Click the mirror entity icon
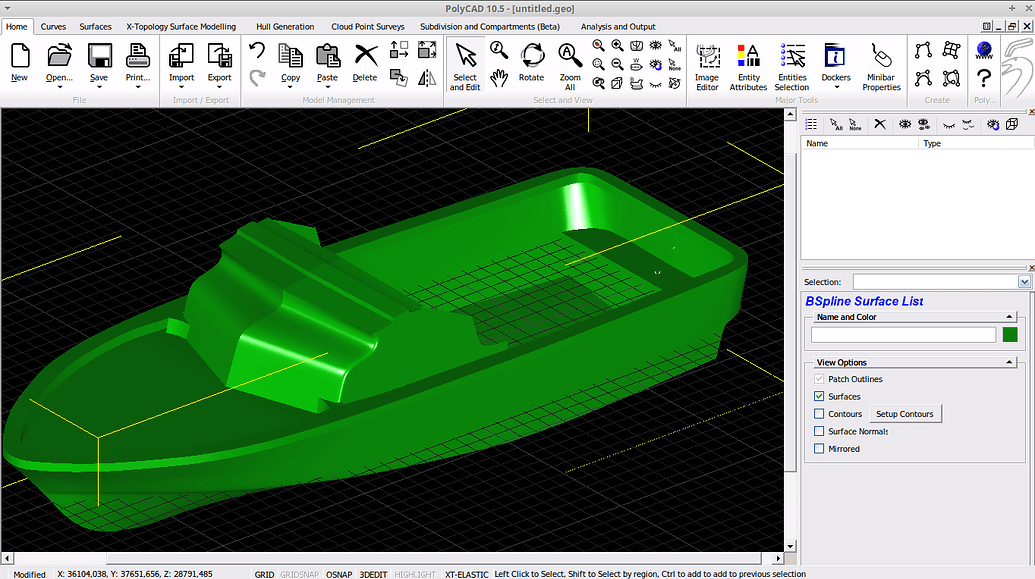This screenshot has width=1035, height=579. [427, 78]
